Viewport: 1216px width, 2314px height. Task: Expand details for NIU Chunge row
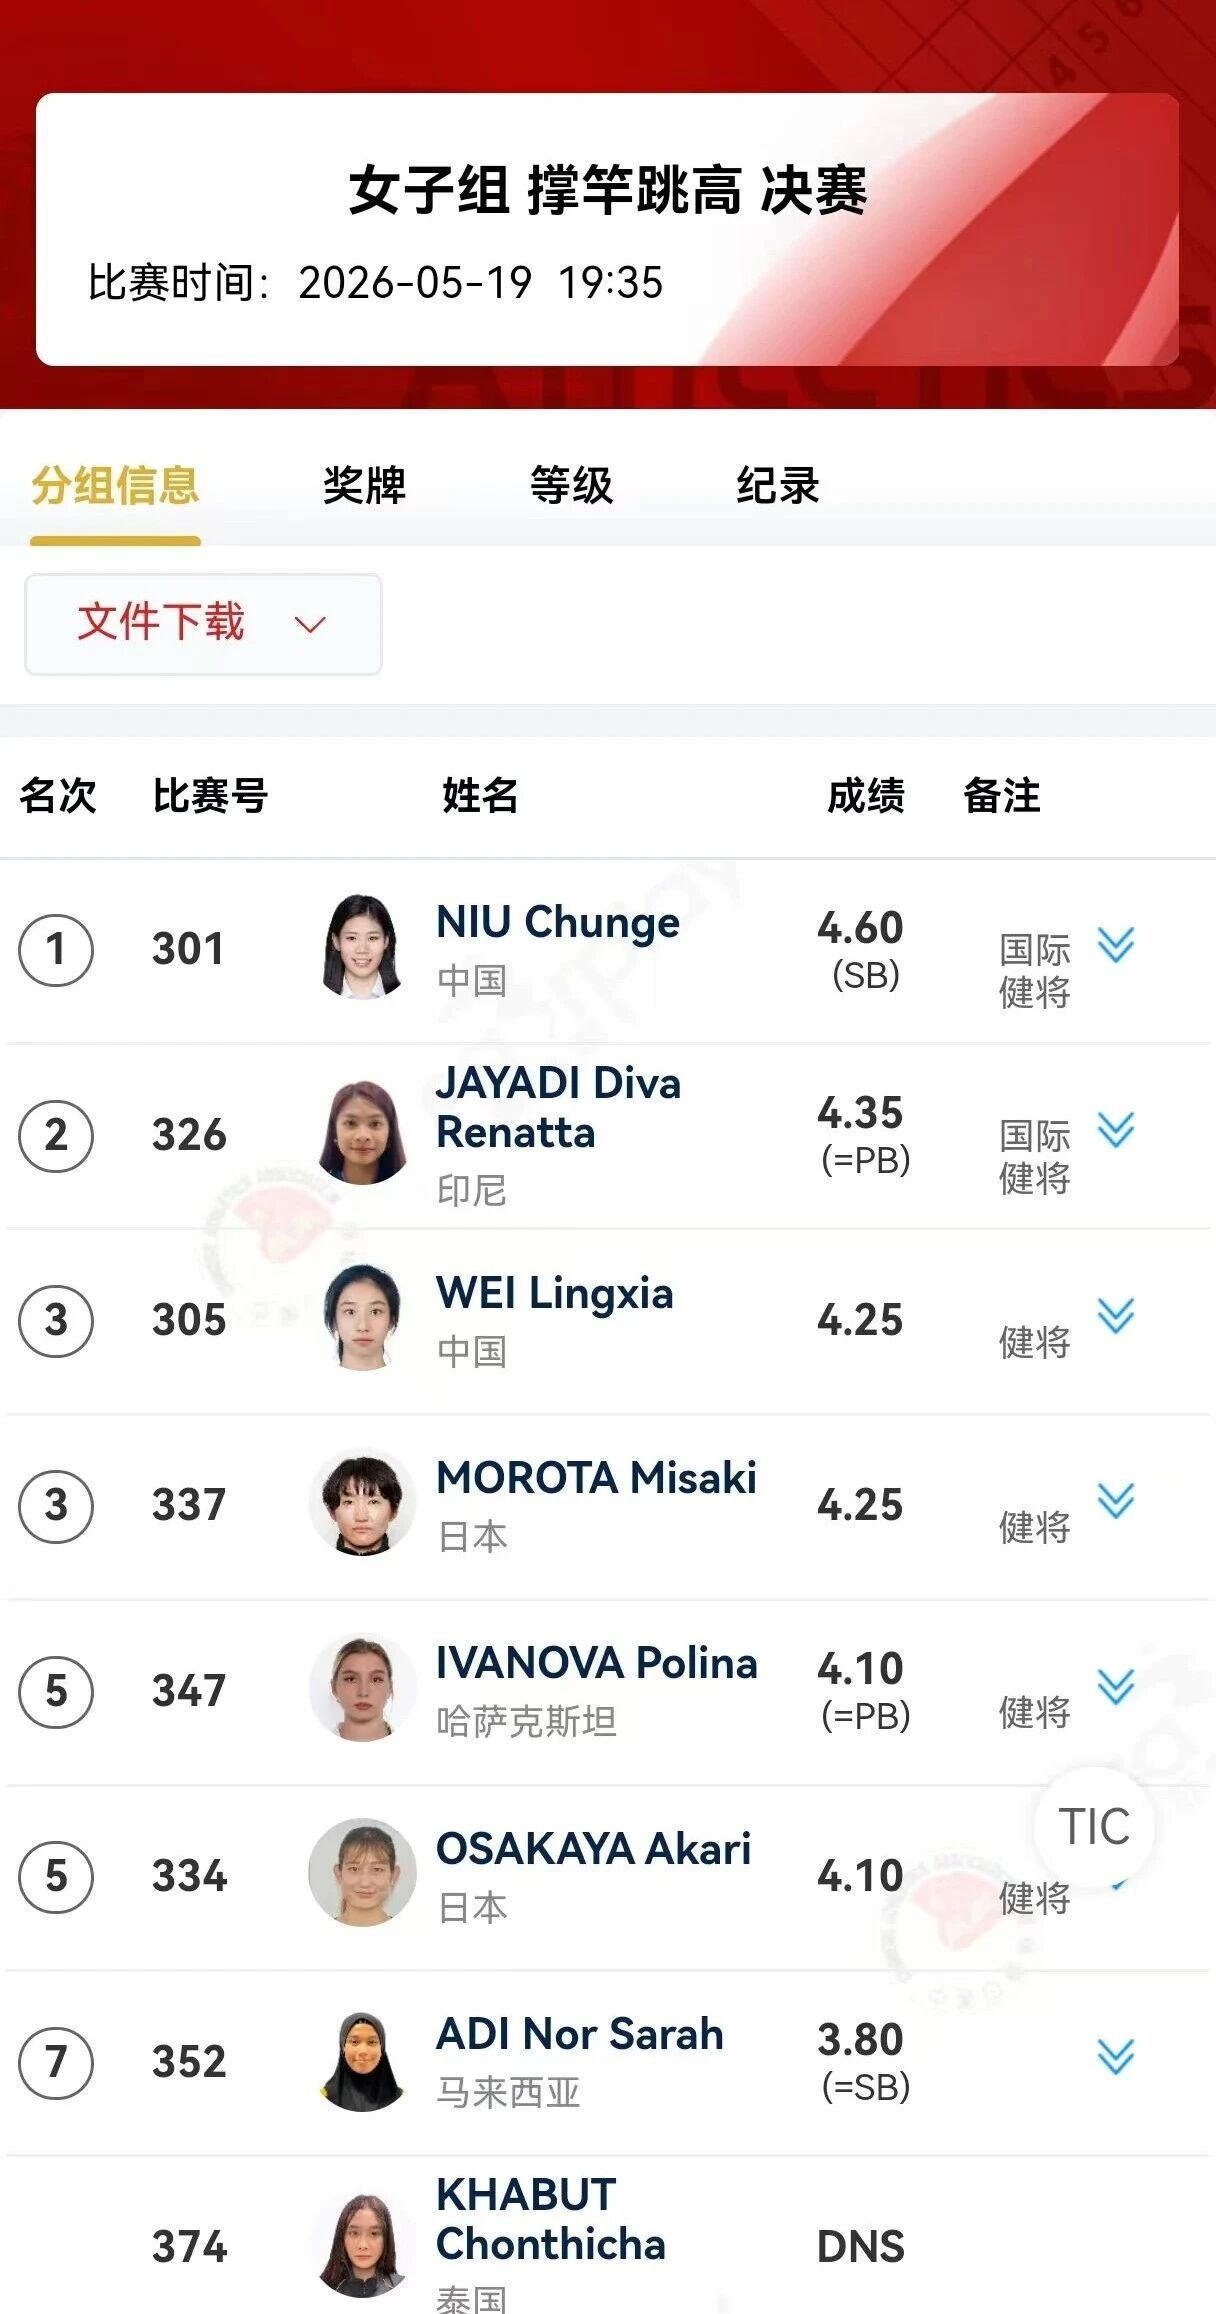tap(1115, 945)
